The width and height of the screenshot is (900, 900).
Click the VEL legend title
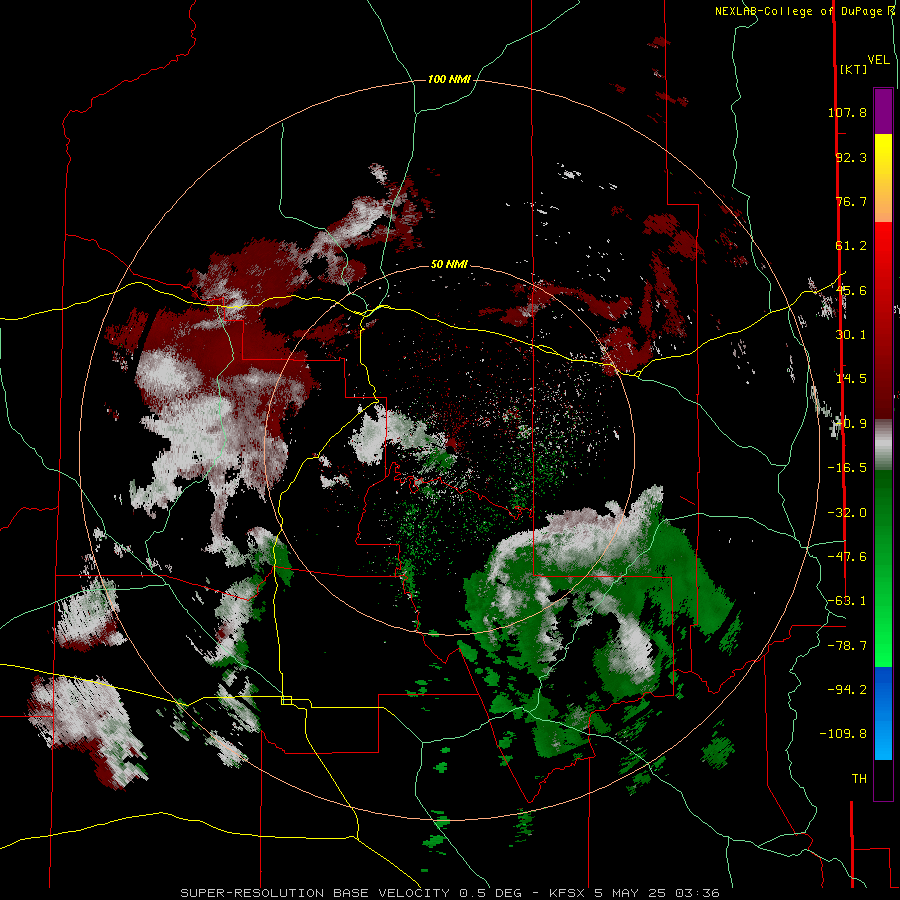[x=878, y=60]
